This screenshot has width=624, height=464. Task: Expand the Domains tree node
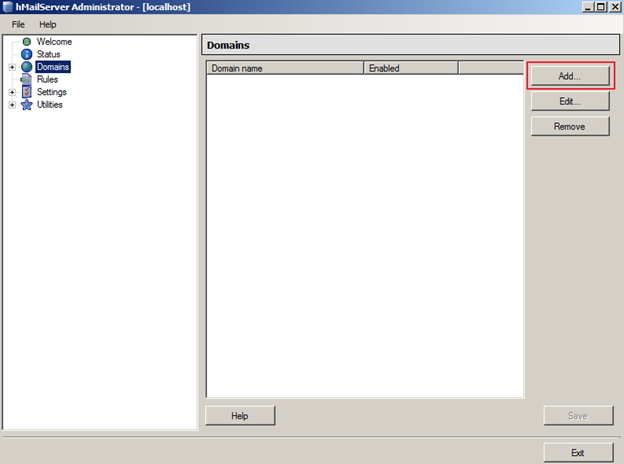click(x=12, y=67)
